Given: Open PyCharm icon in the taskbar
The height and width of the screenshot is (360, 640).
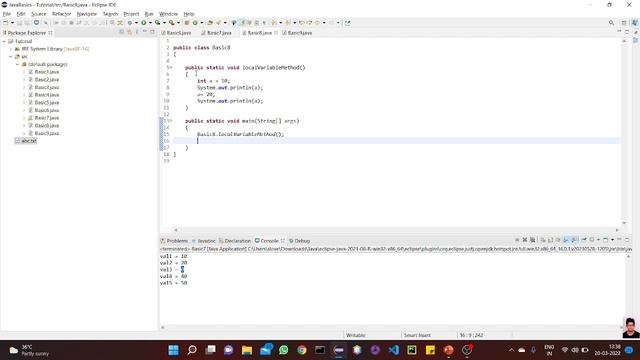Looking at the screenshot, I should tap(412, 350).
